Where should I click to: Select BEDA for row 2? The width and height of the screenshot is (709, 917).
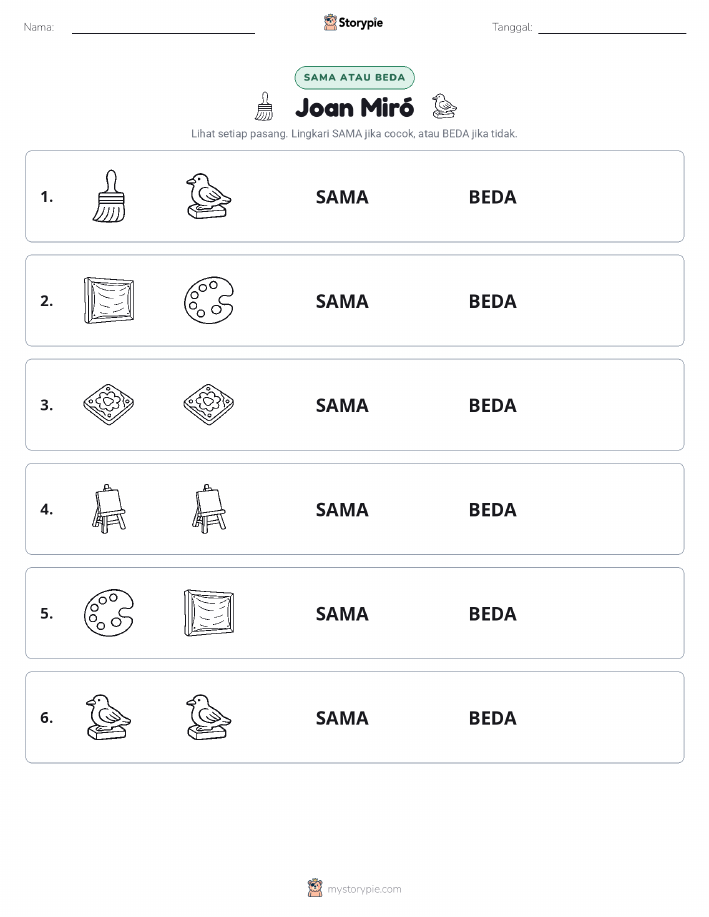tap(493, 301)
